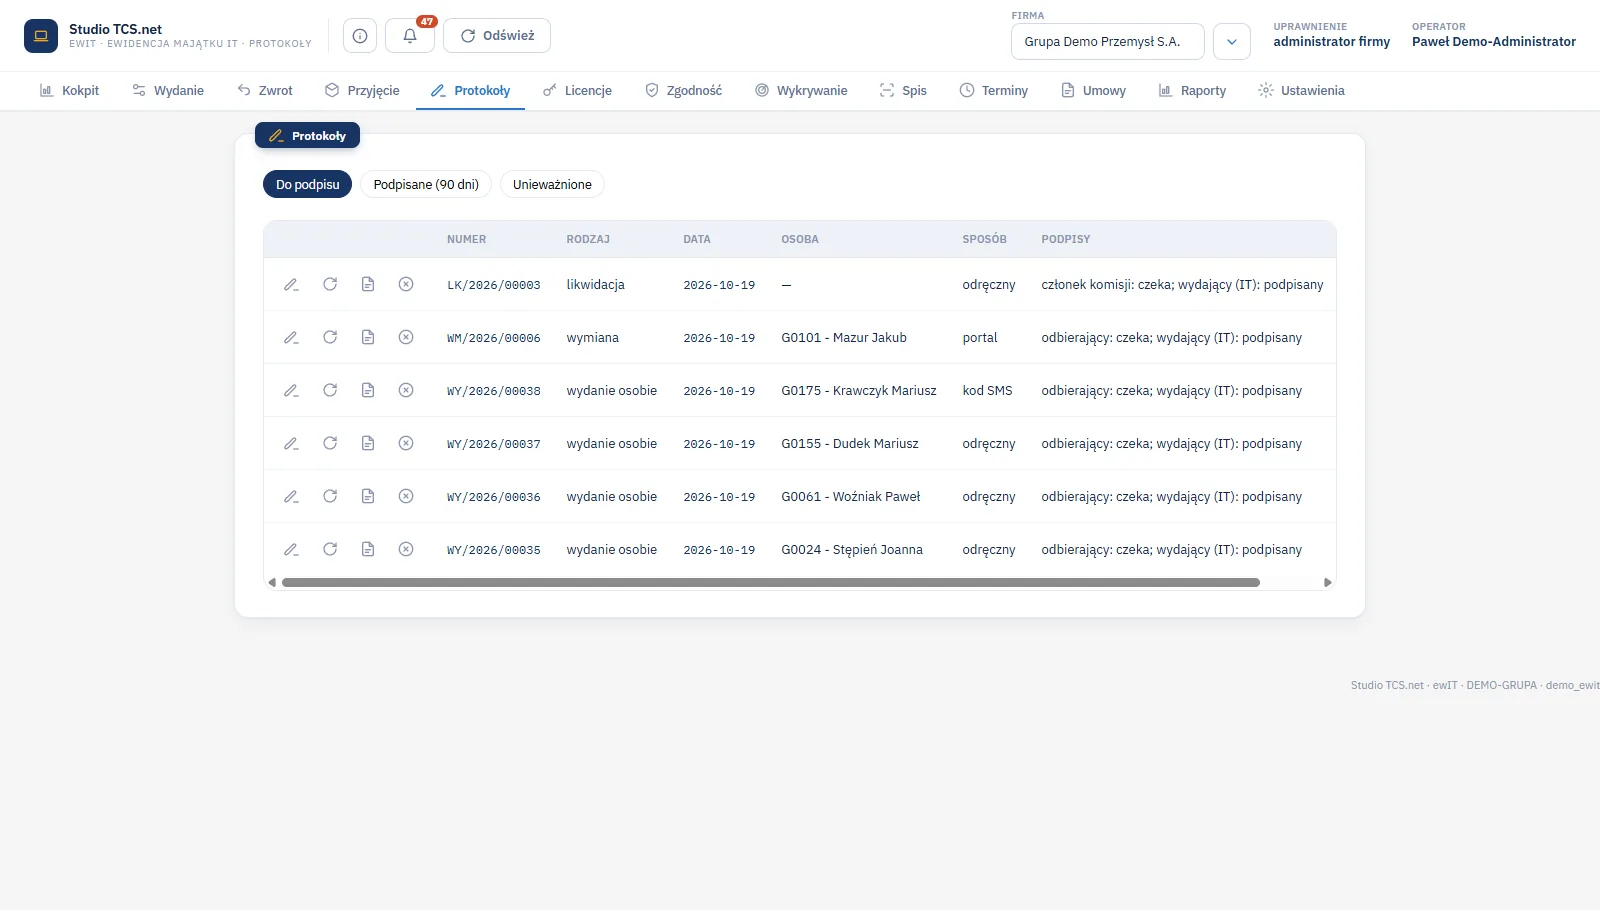Viewport: 1600px width, 910px height.
Task: Click pencil sign icon for WY/2026/00038
Action: [x=291, y=390]
